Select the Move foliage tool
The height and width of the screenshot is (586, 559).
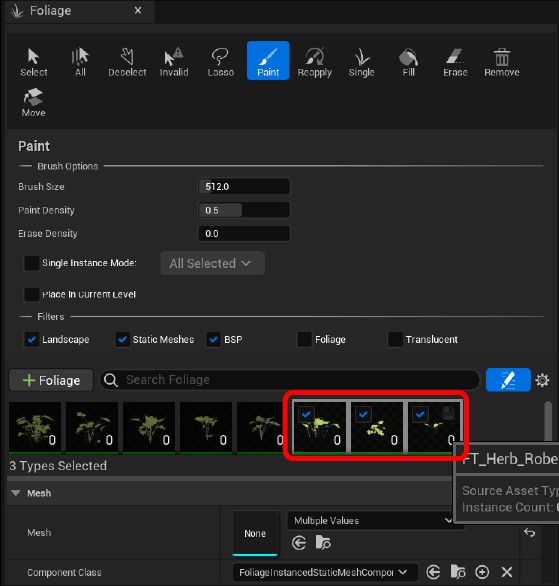click(33, 102)
